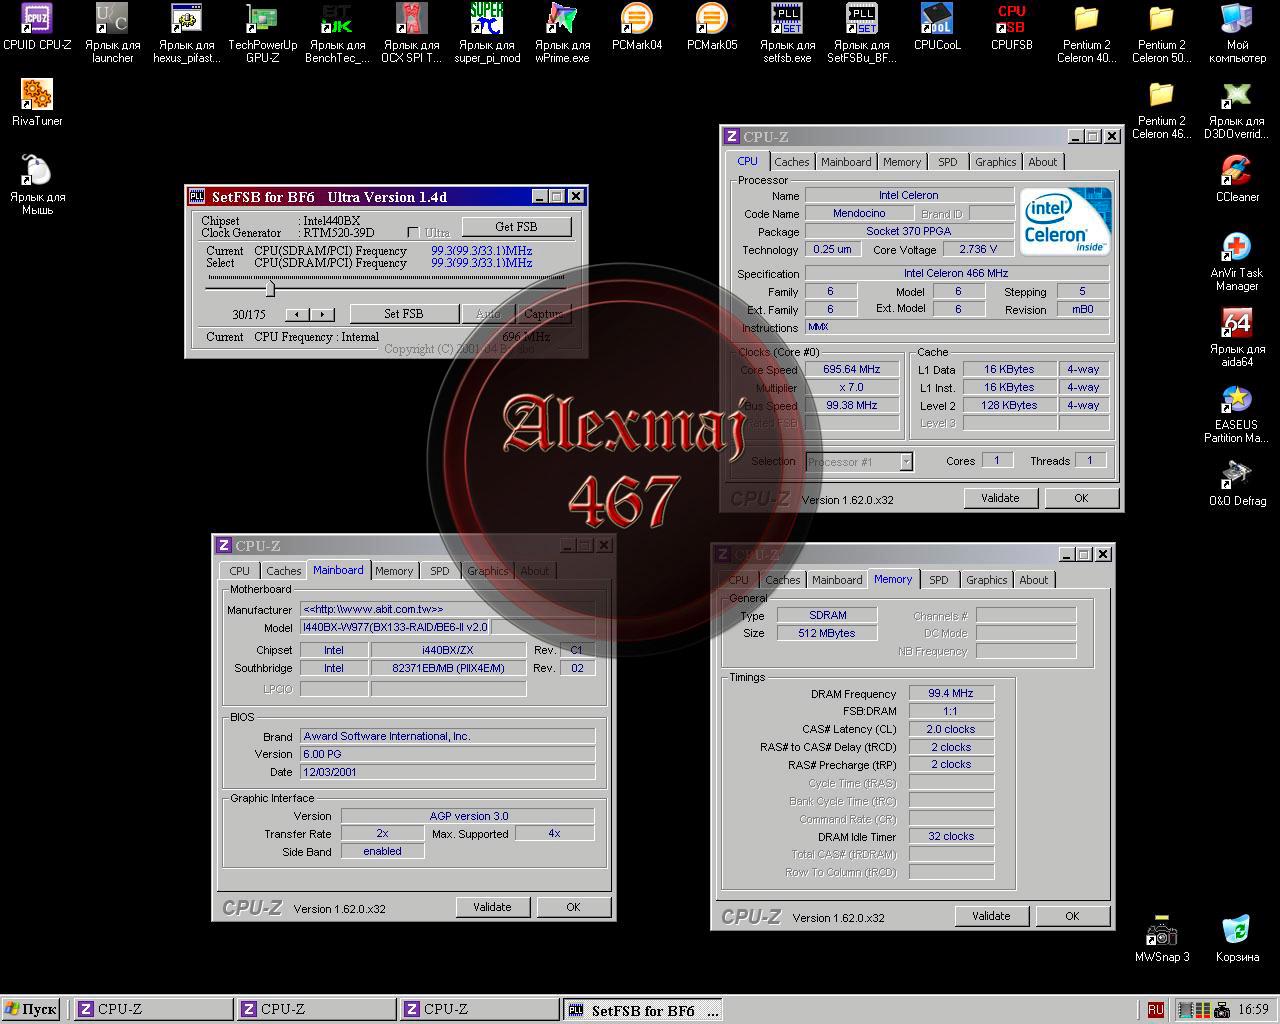Open the Pentium 2 Celeron 40 folder
1280x1024 pixels.
coord(1087,18)
